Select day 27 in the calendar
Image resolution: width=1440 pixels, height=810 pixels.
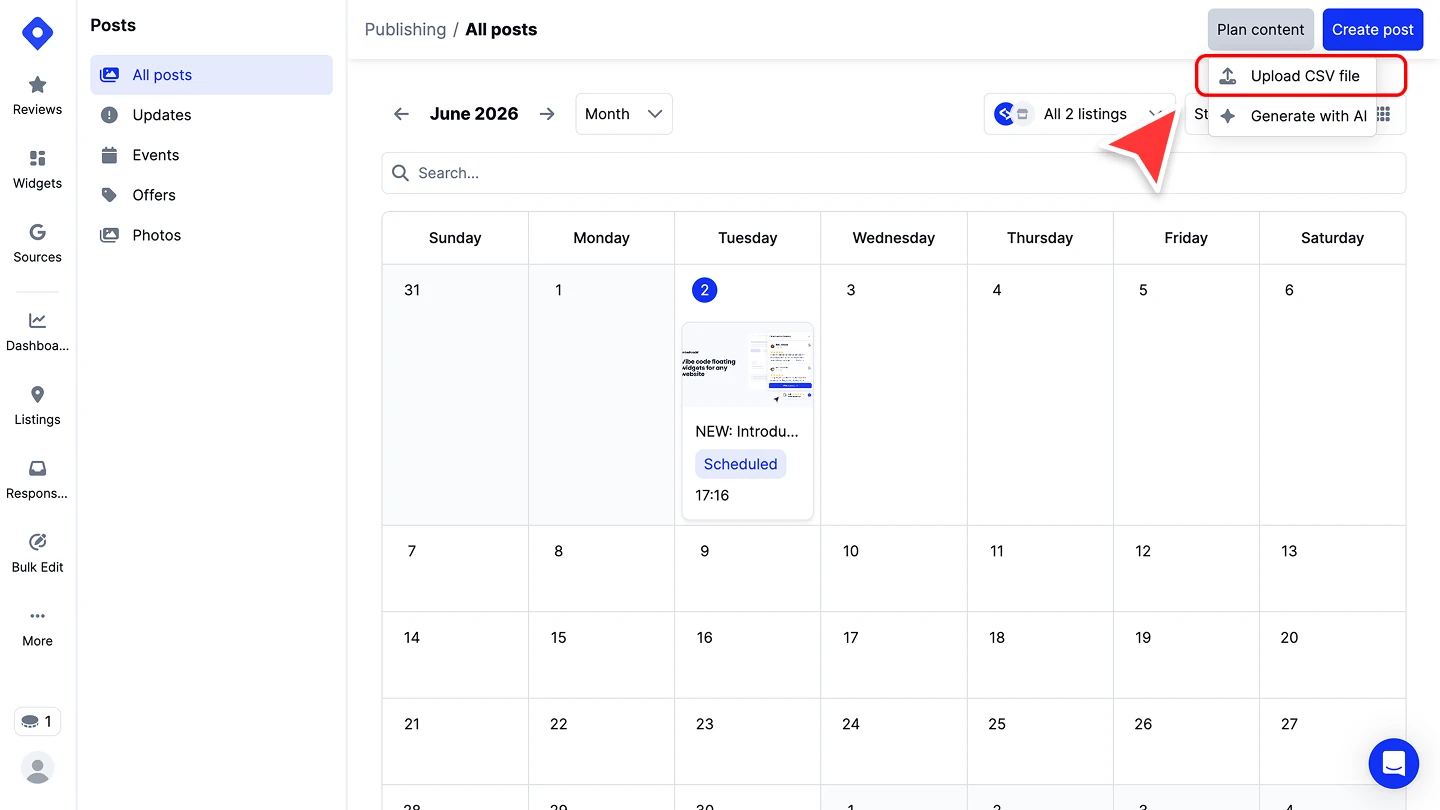1289,724
